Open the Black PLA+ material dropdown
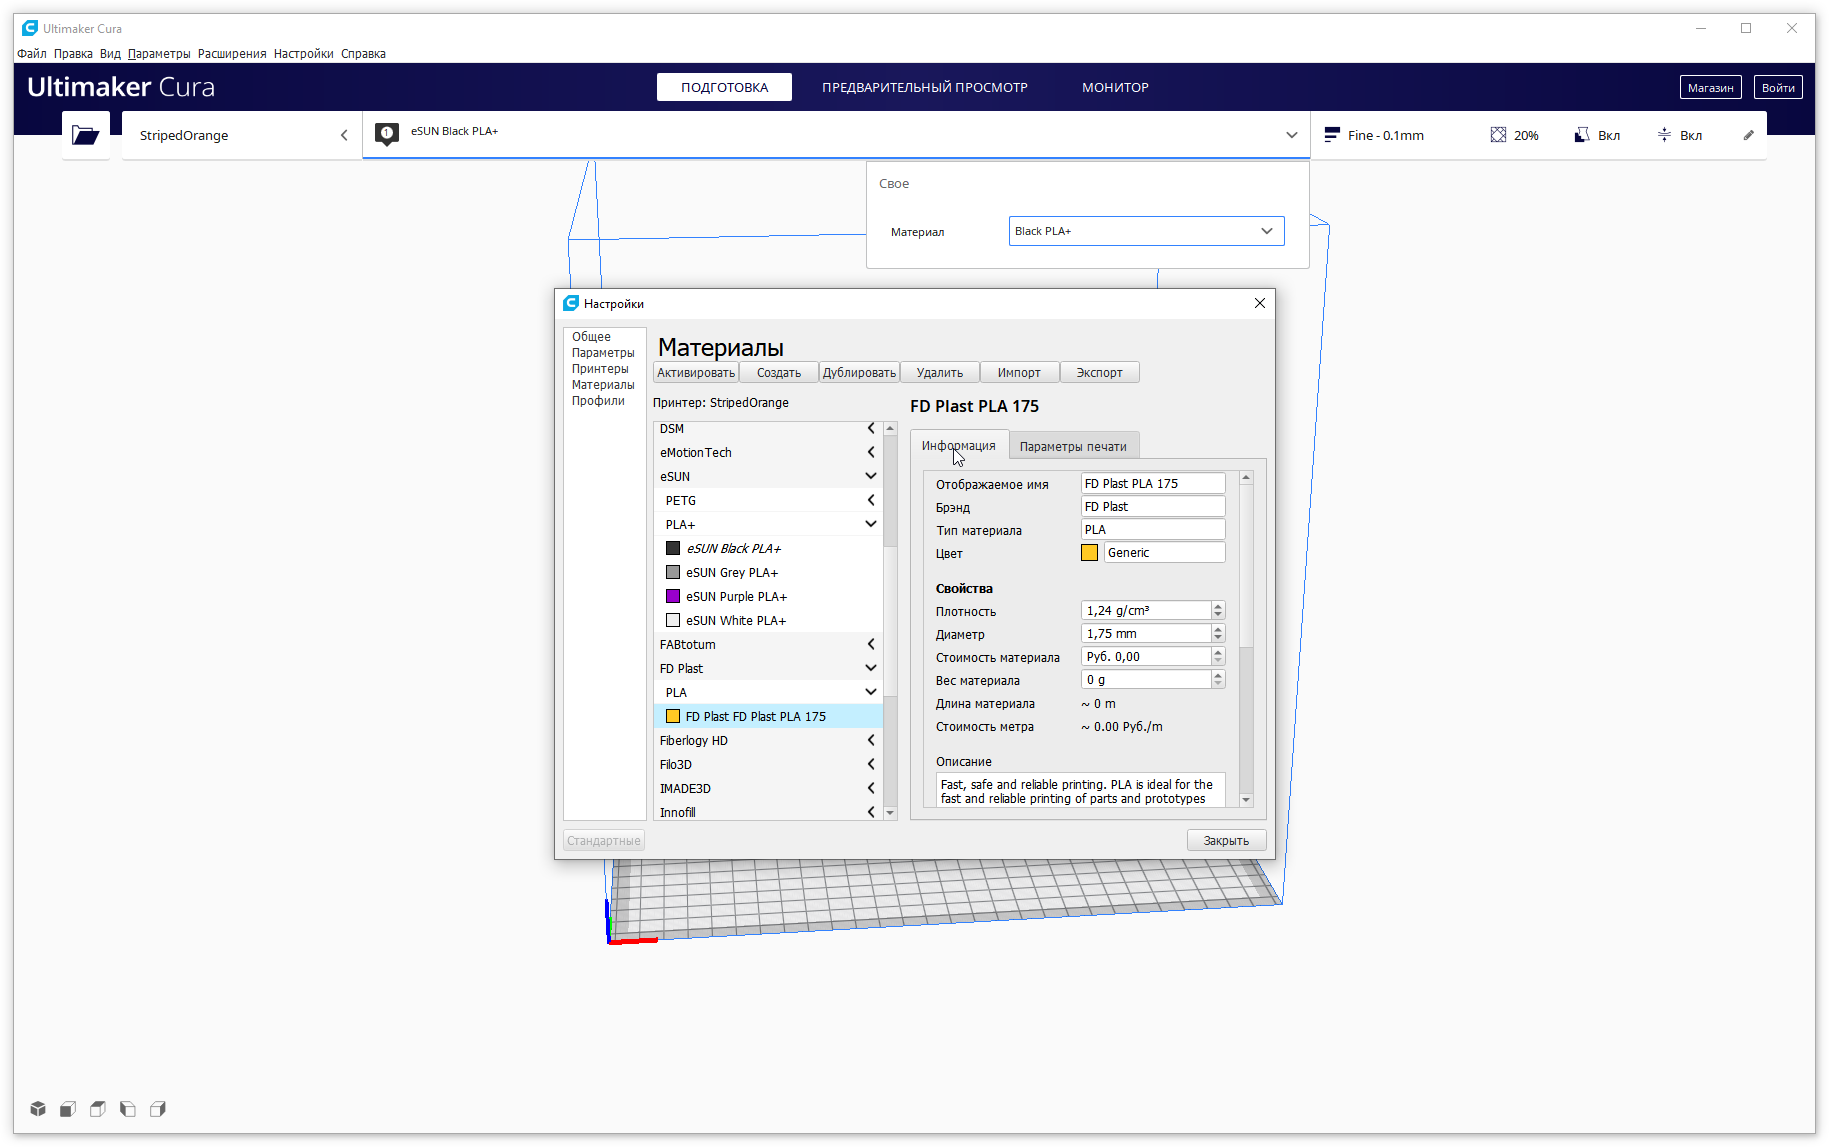Image resolution: width=1829 pixels, height=1147 pixels. [1146, 231]
